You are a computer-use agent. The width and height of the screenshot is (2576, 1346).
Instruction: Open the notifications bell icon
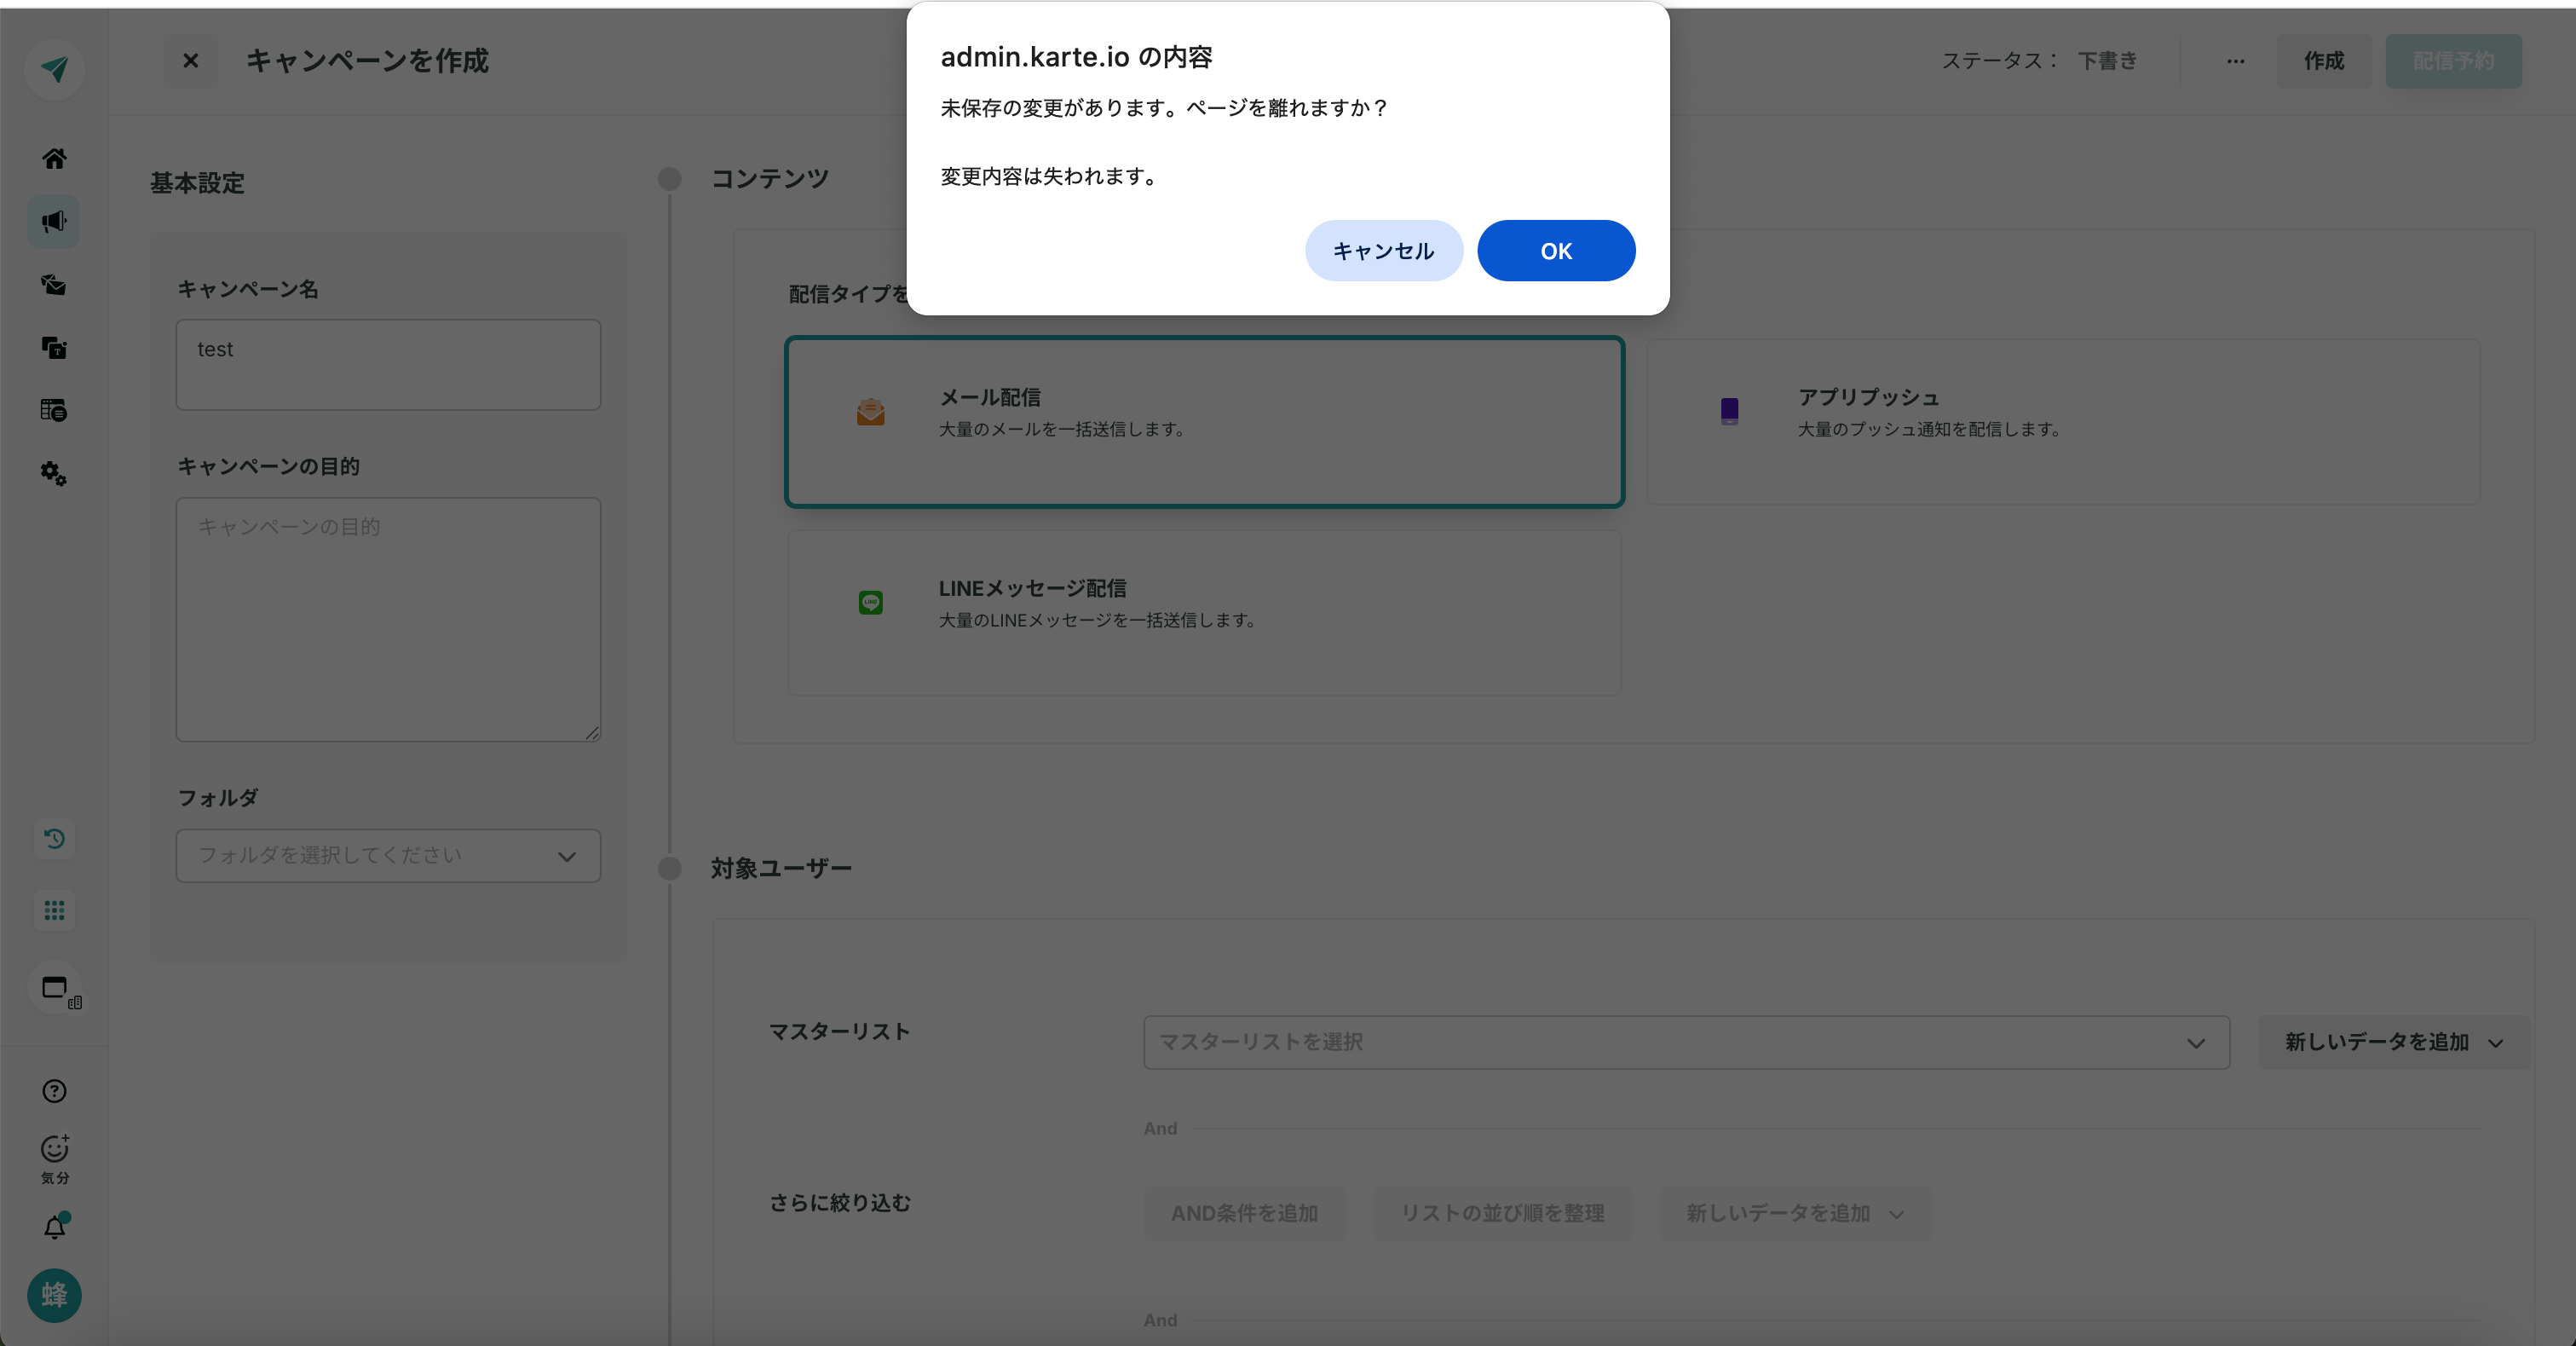point(54,1227)
